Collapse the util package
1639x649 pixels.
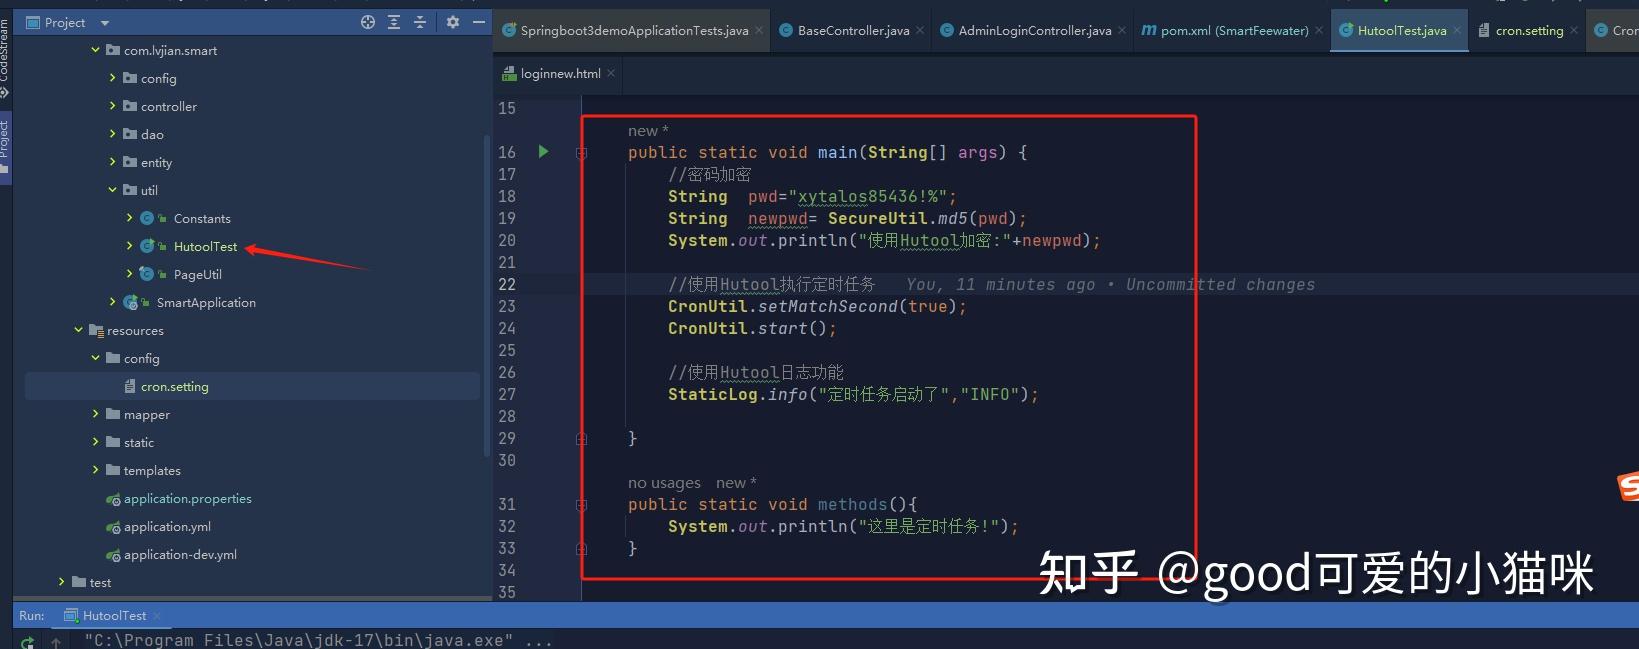[x=112, y=190]
